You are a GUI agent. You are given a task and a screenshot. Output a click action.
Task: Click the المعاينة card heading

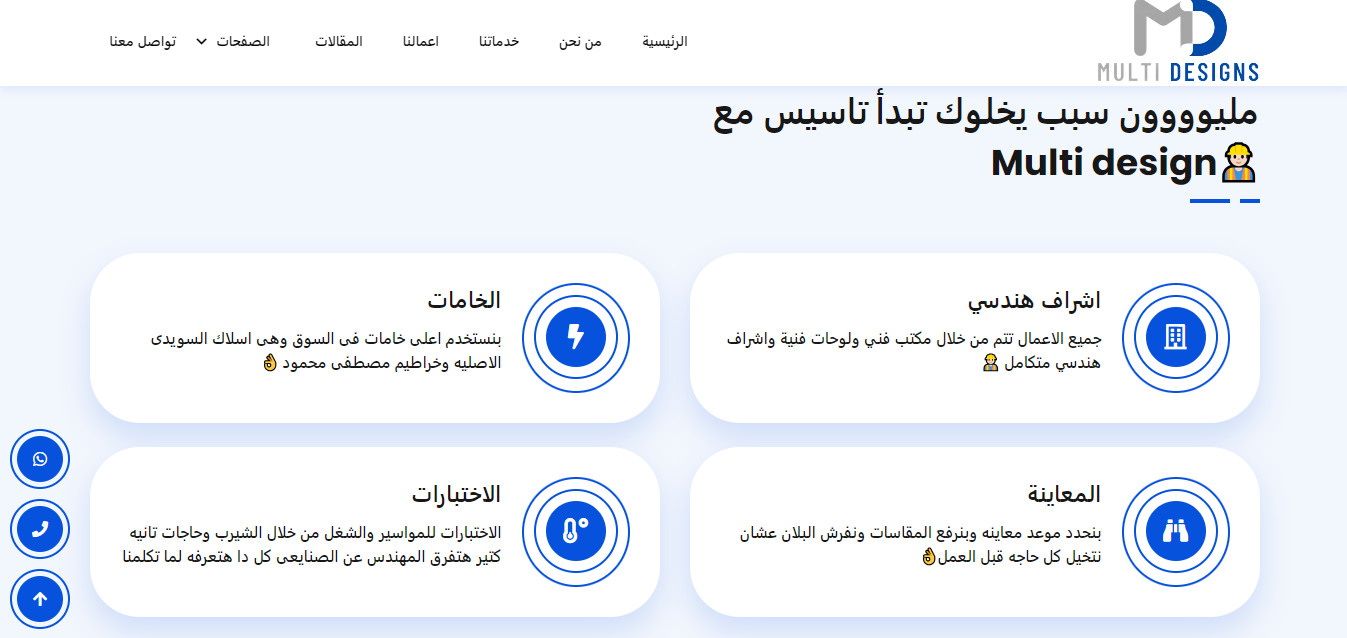tap(1064, 494)
